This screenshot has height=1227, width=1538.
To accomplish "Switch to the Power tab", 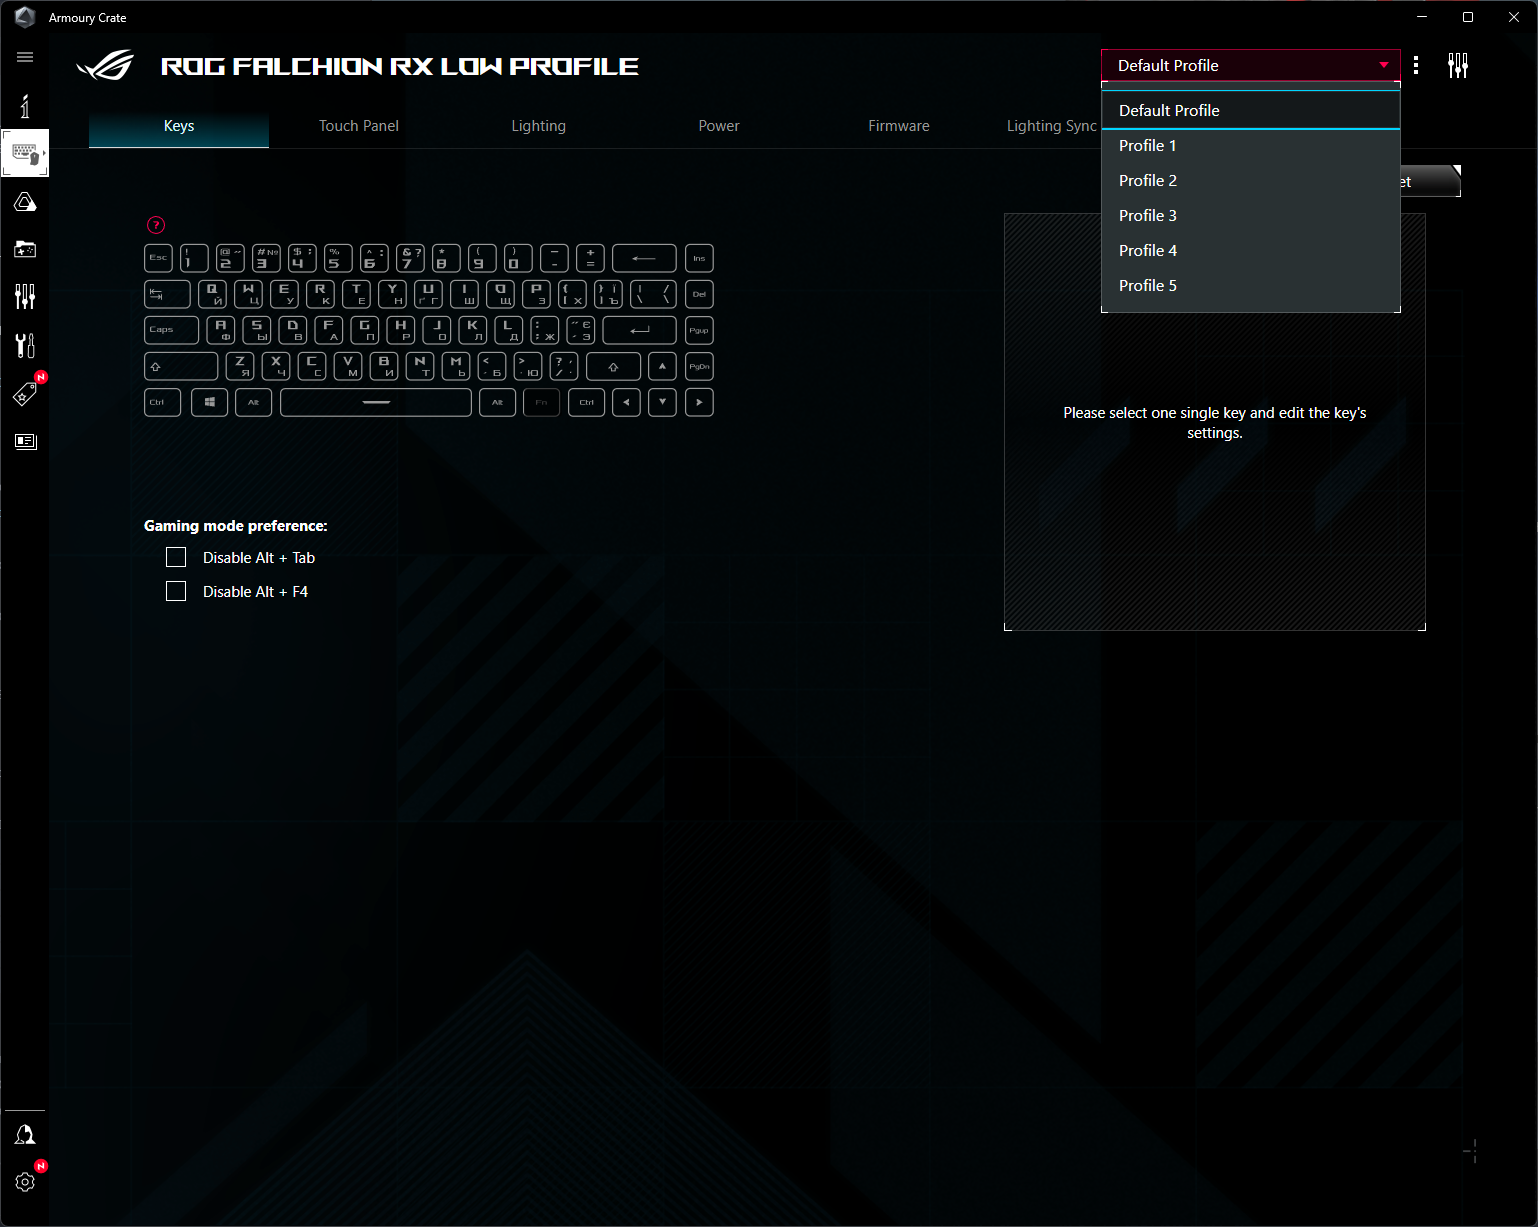I will pyautogui.click(x=719, y=126).
